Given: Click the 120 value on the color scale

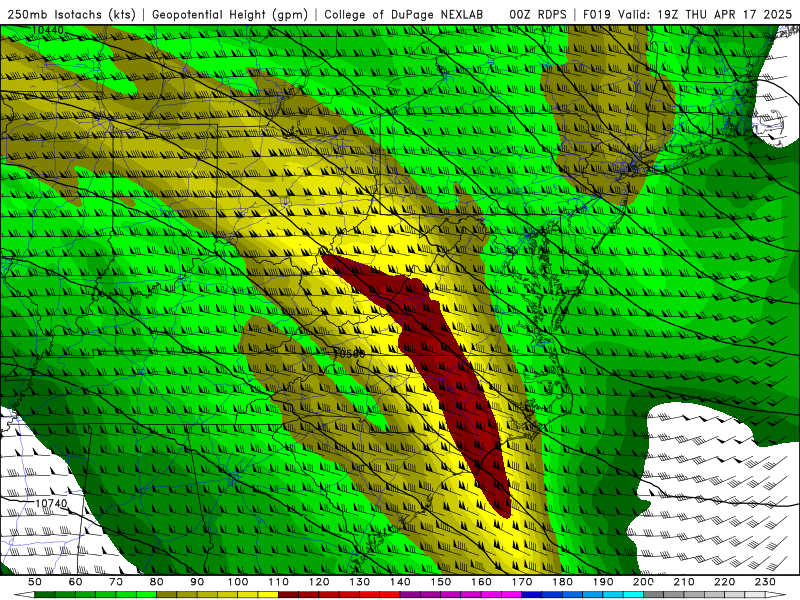Looking at the screenshot, I should [x=319, y=582].
